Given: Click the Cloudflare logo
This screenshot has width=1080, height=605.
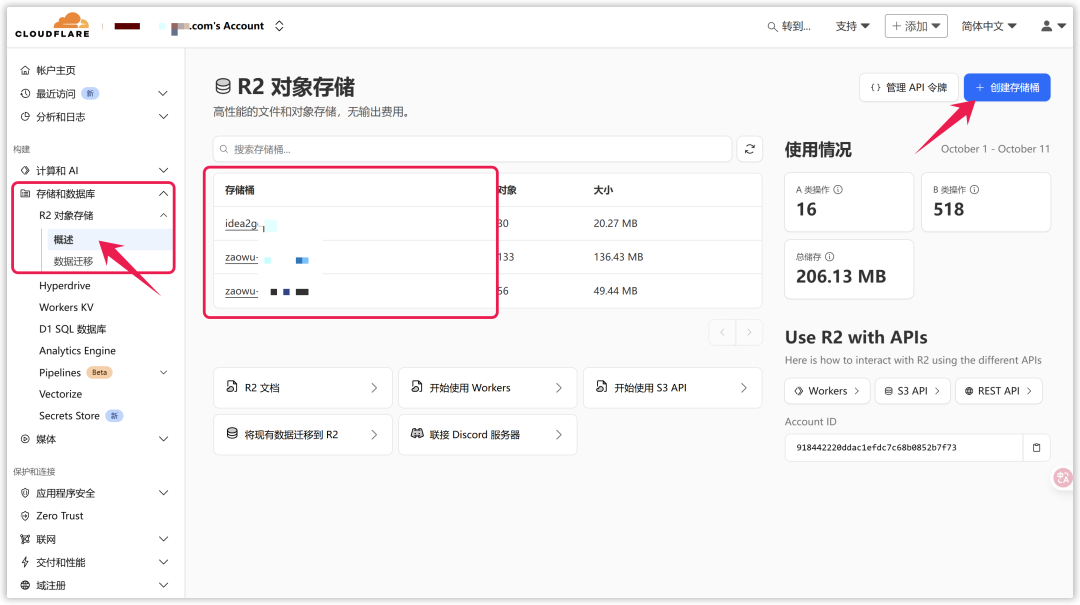Looking at the screenshot, I should click(52, 25).
